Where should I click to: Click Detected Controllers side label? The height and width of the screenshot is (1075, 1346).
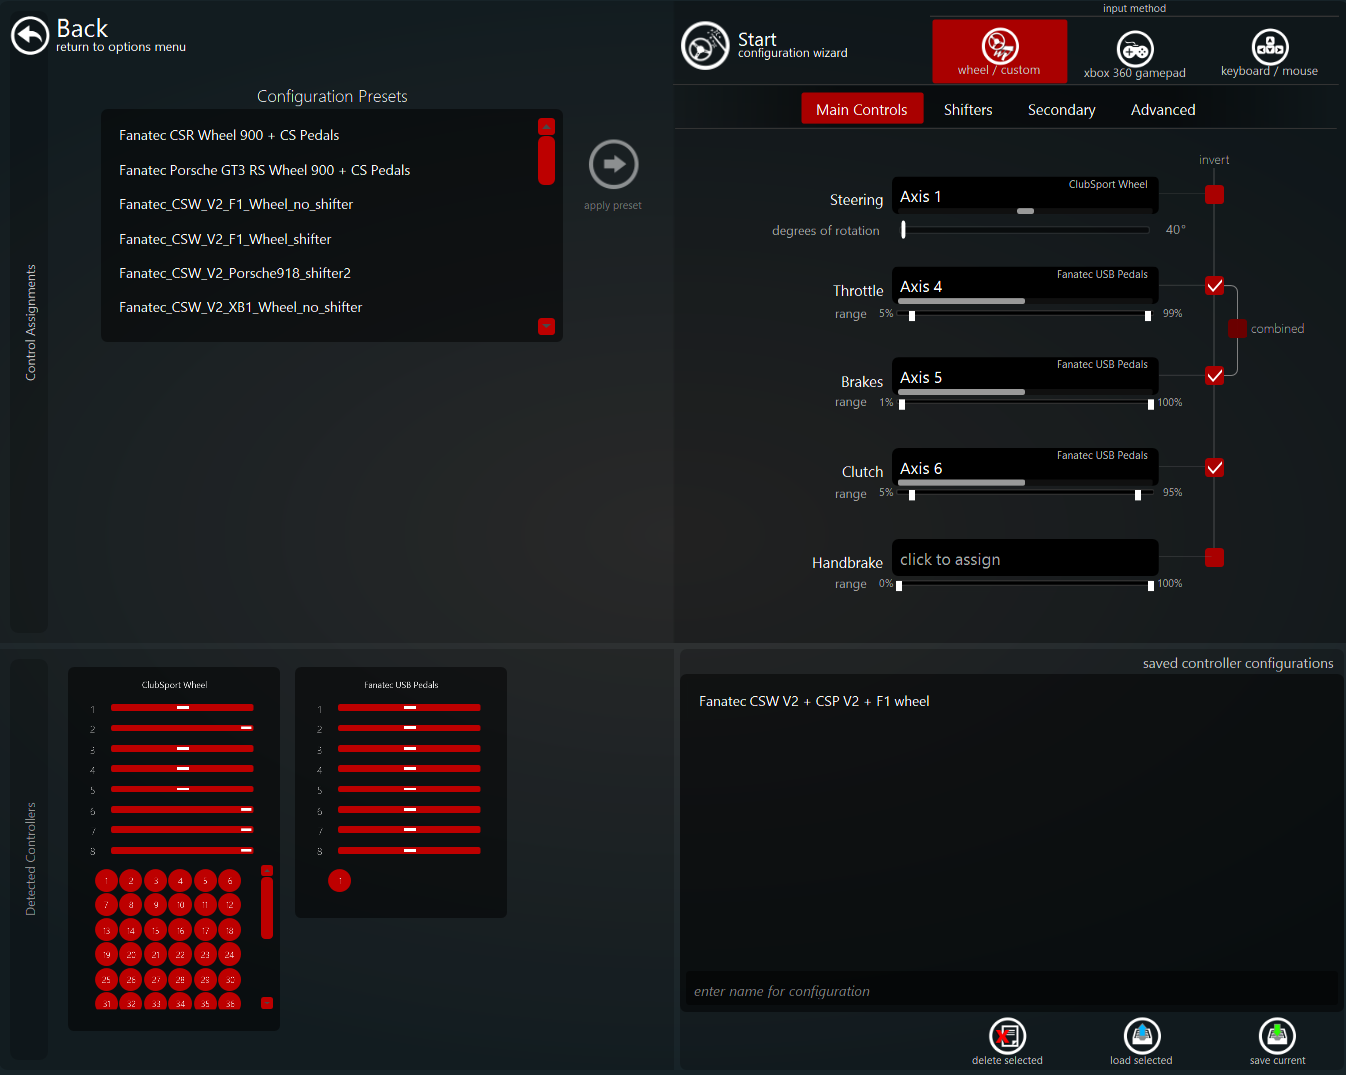[x=30, y=859]
